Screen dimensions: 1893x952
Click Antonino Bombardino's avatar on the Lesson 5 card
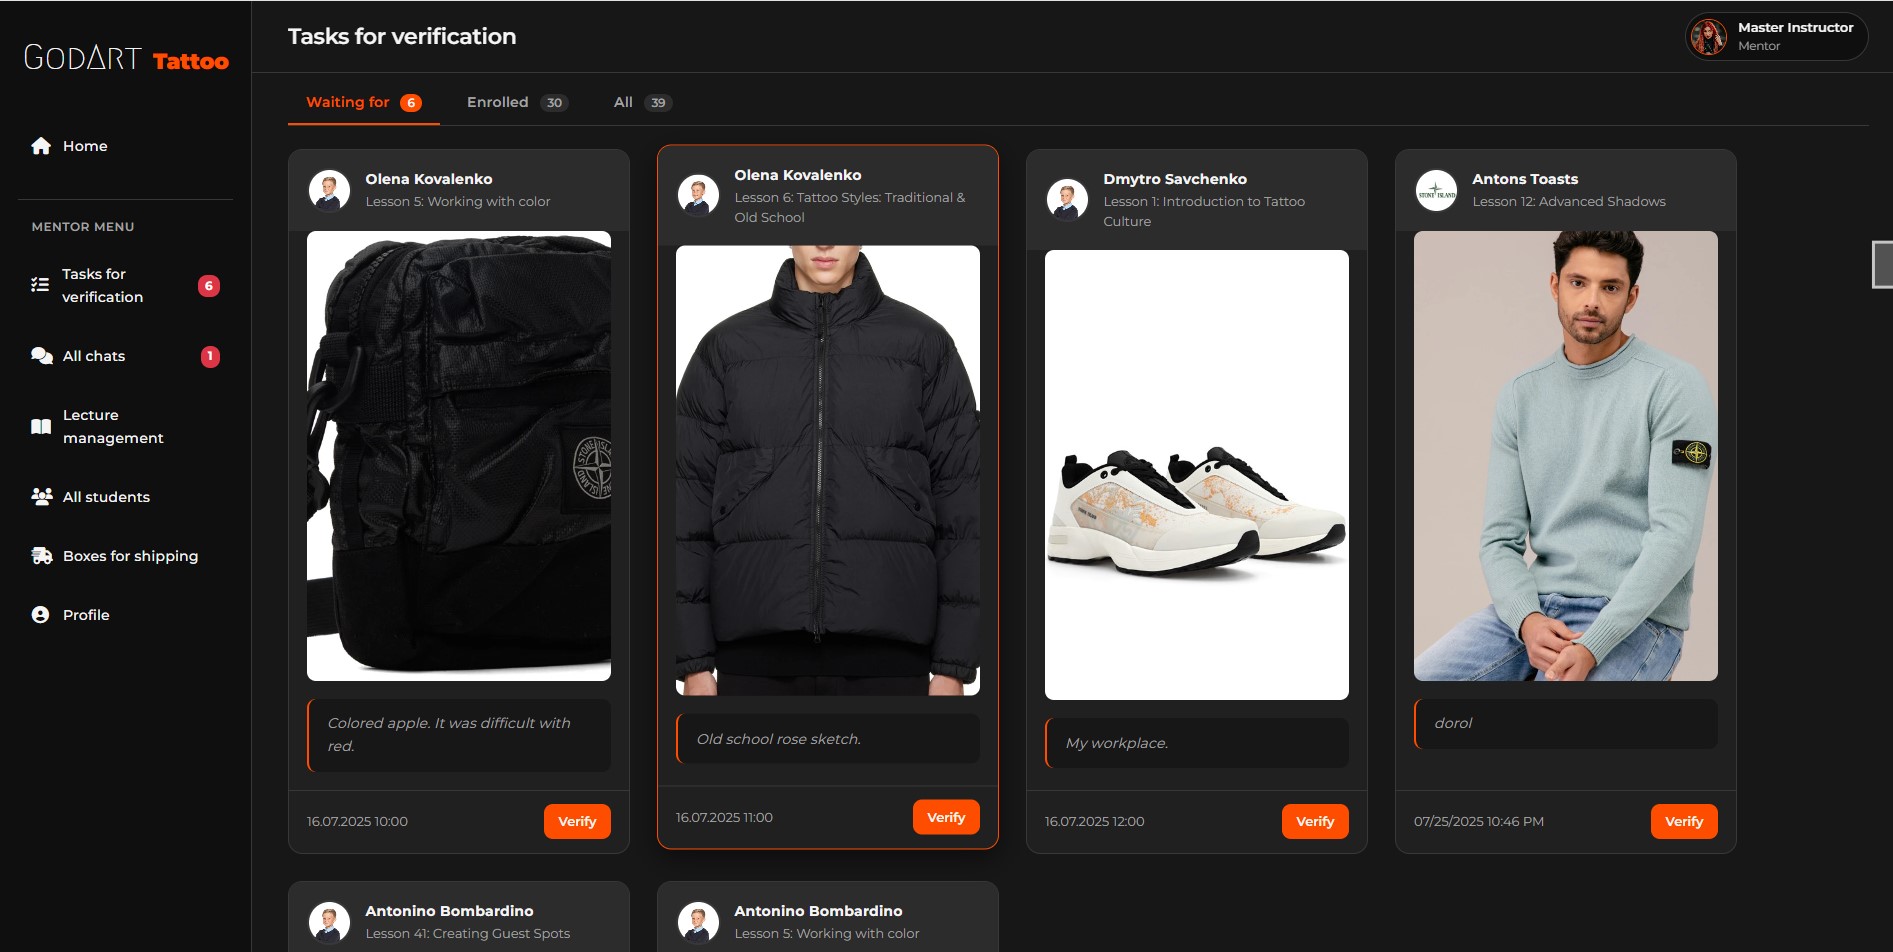699,922
